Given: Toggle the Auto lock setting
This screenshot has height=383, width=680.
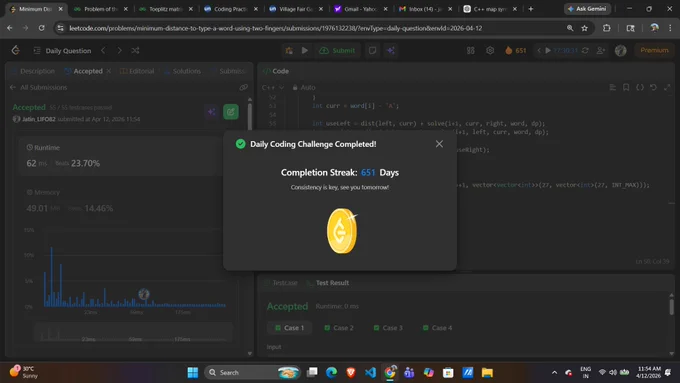Looking at the screenshot, I should [x=304, y=87].
